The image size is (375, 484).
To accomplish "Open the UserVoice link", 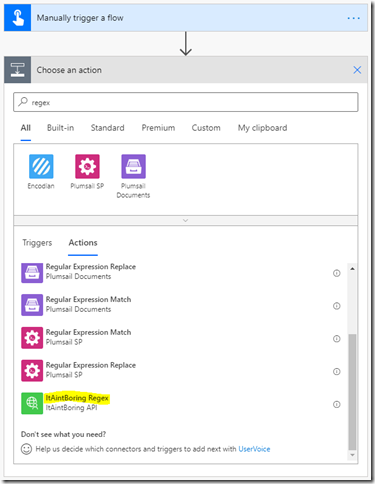I will tap(254, 449).
